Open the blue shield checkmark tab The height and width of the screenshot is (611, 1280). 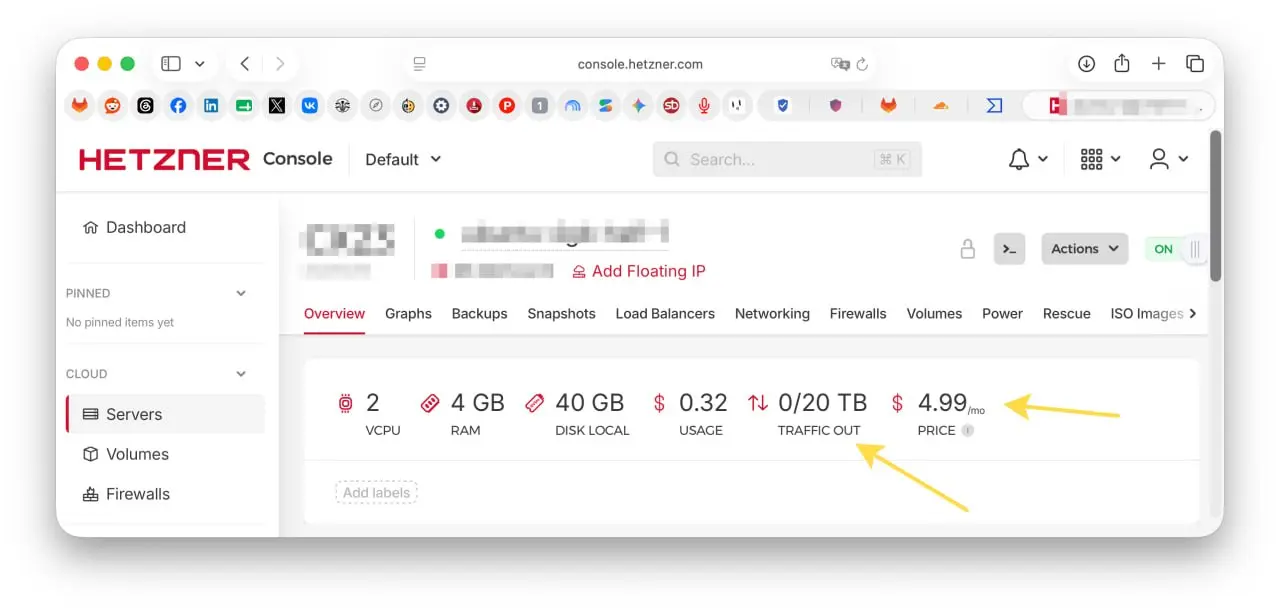(x=783, y=105)
